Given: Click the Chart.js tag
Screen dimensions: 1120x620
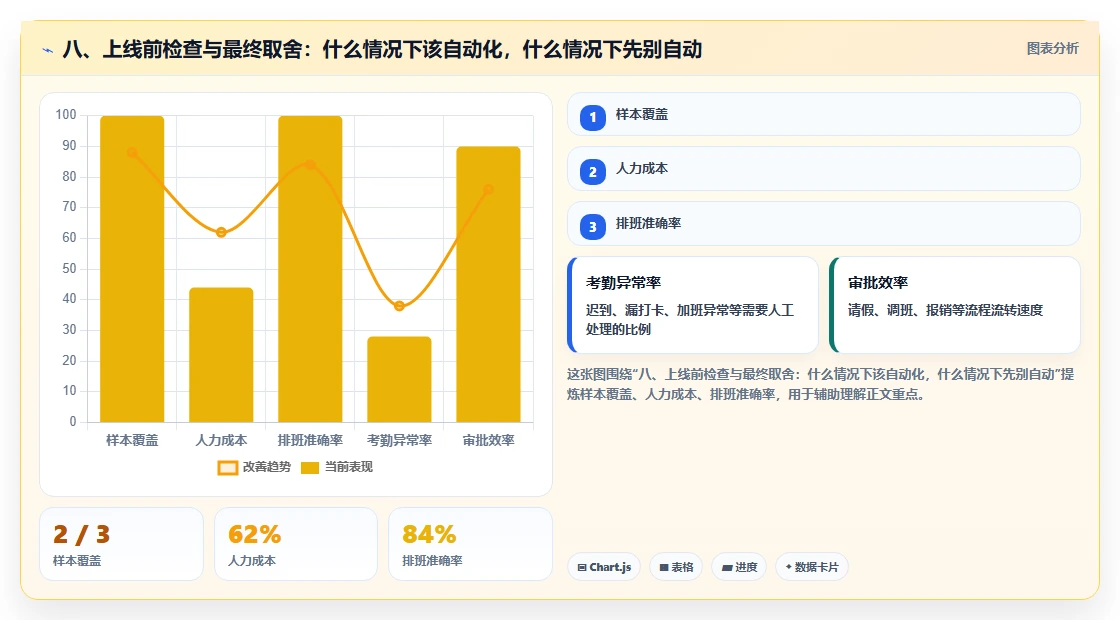Looking at the screenshot, I should [x=604, y=567].
